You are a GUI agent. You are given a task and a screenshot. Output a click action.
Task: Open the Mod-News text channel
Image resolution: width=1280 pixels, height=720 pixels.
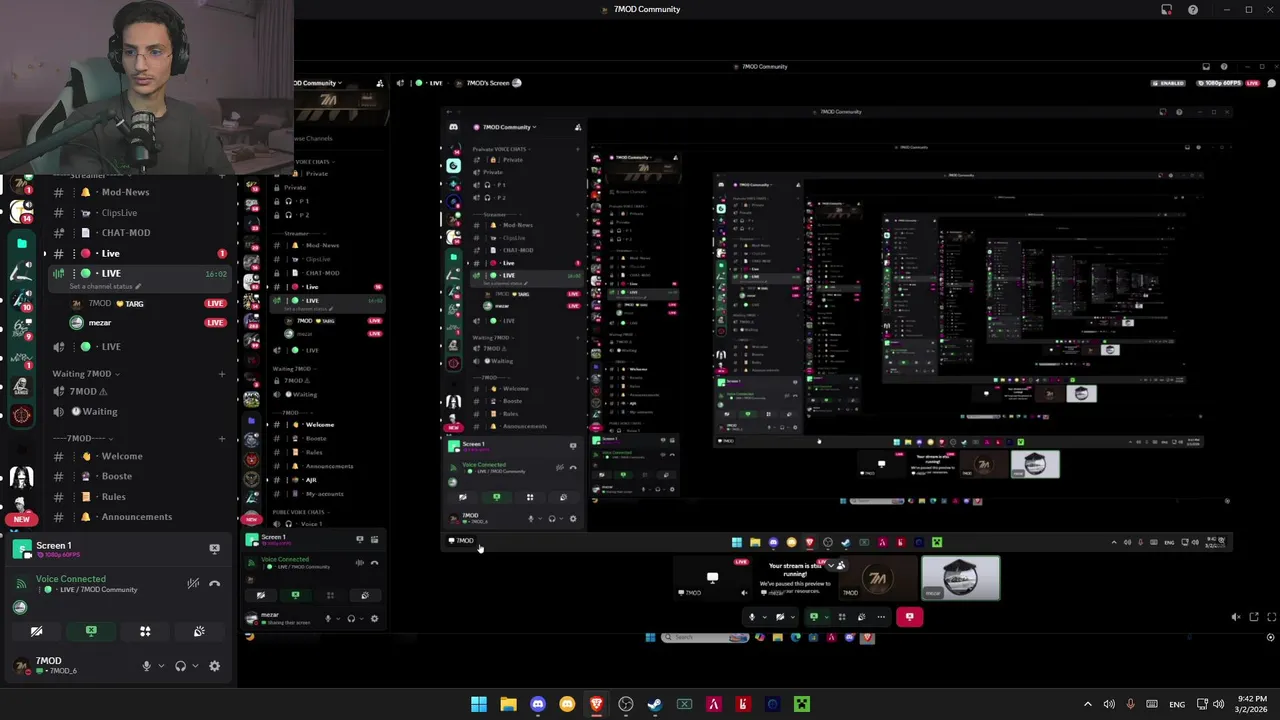(x=140, y=192)
